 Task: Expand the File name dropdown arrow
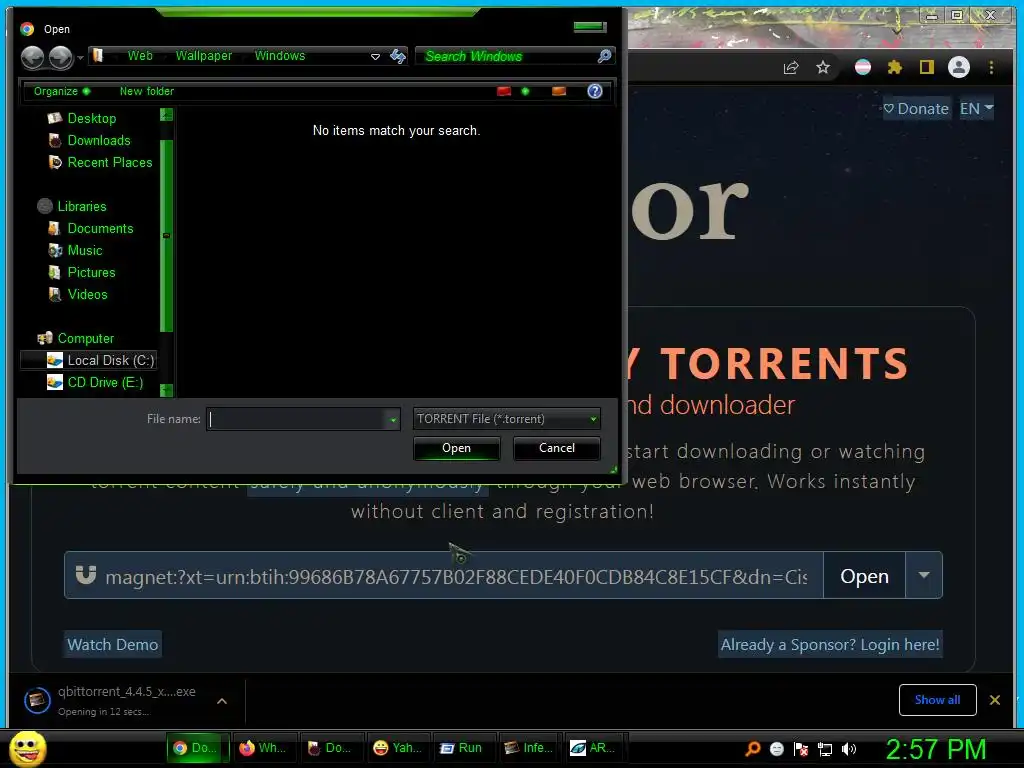coord(392,420)
